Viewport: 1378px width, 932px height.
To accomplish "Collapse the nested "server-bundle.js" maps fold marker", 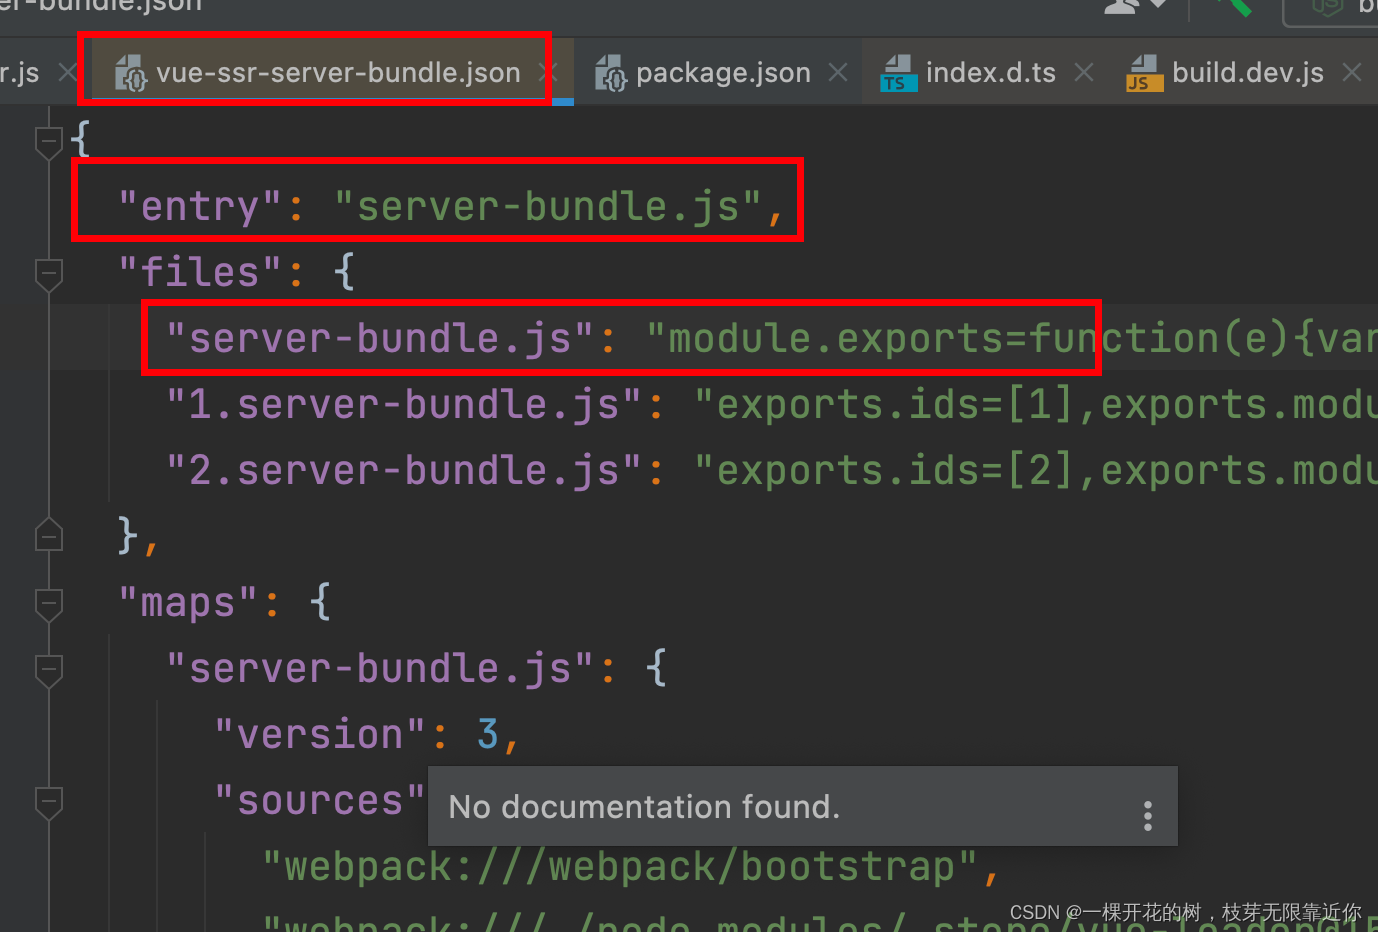I will point(48,670).
